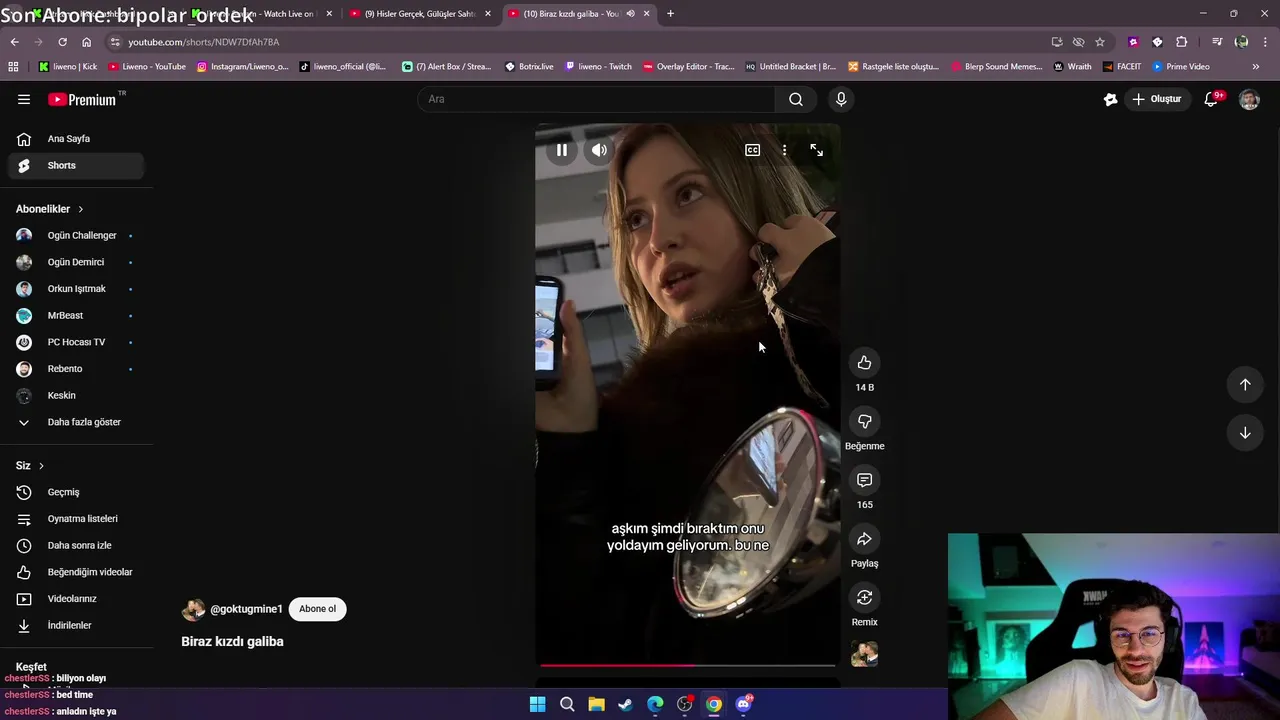Go to YouTube Premium home logo
The width and height of the screenshot is (1280, 720).
click(82, 99)
